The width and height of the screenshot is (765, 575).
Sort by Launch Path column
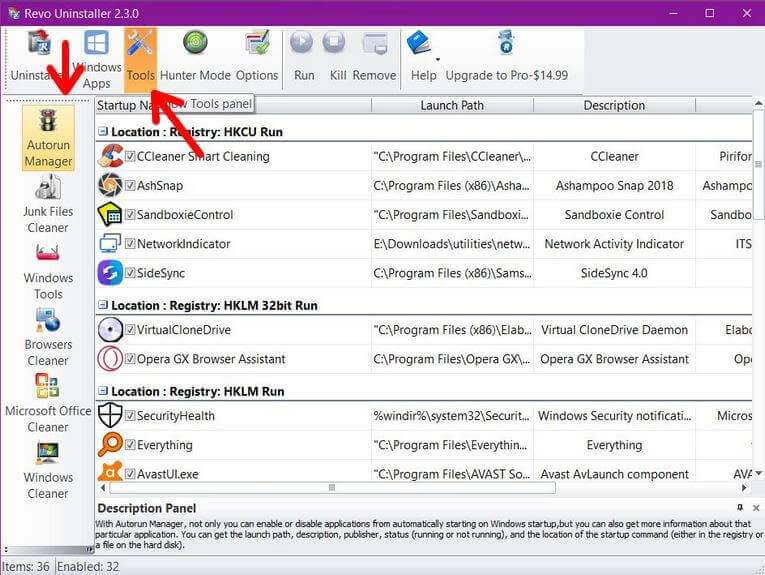point(452,105)
